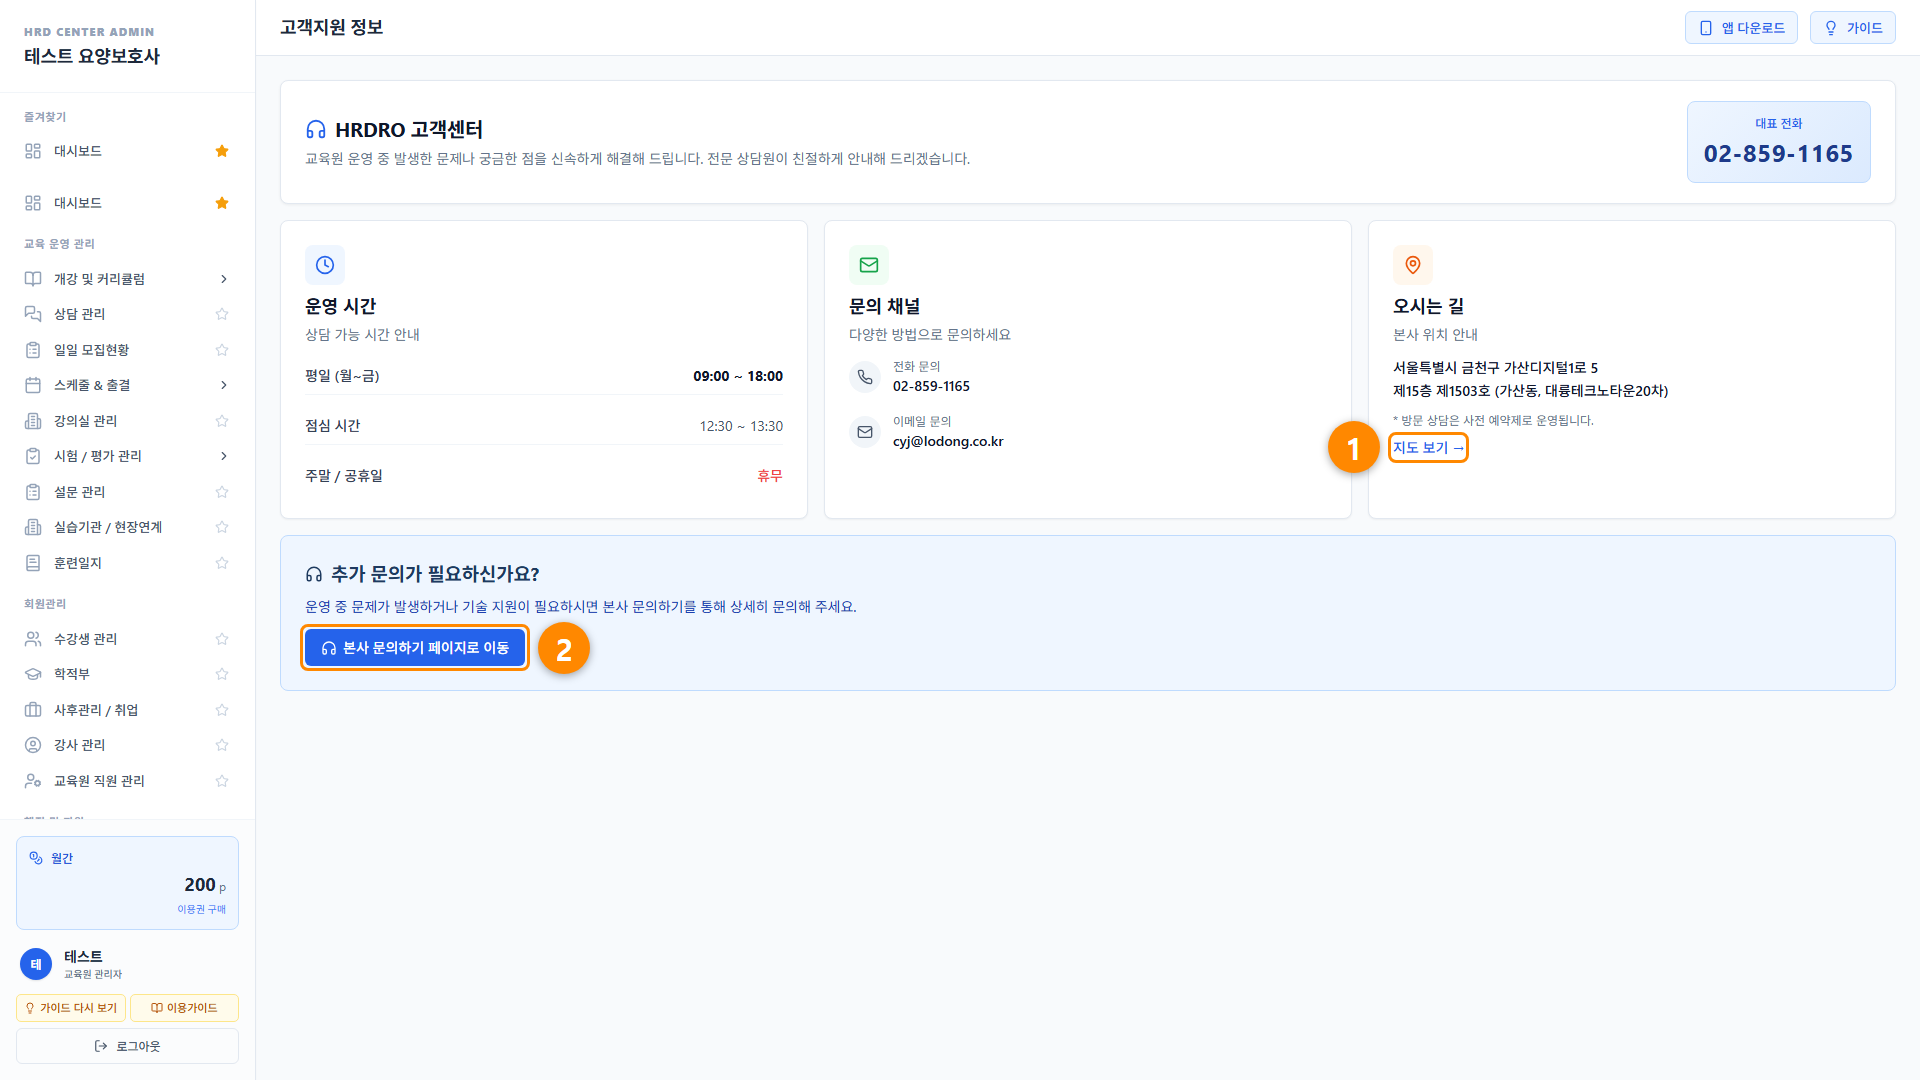Viewport: 1920px width, 1080px height.
Task: Click the envelope icon beside 이메일 문의
Action: [x=865, y=432]
